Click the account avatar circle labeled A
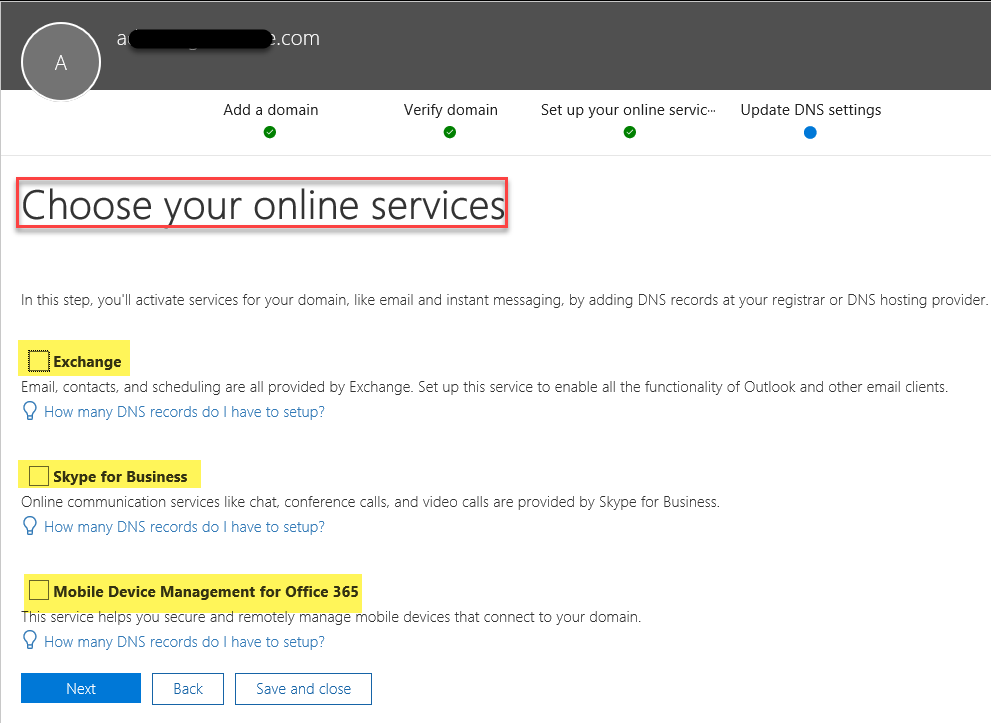 [x=61, y=62]
